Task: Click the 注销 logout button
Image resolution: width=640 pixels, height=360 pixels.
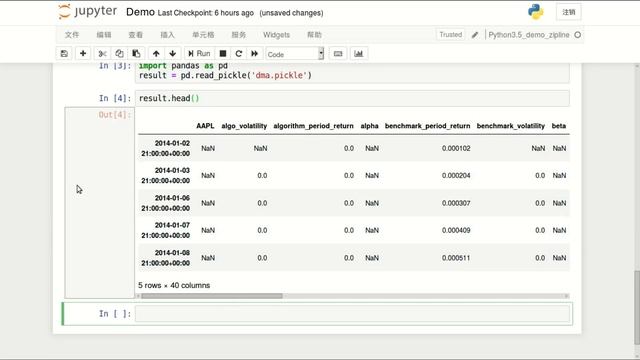Action: pos(569,12)
